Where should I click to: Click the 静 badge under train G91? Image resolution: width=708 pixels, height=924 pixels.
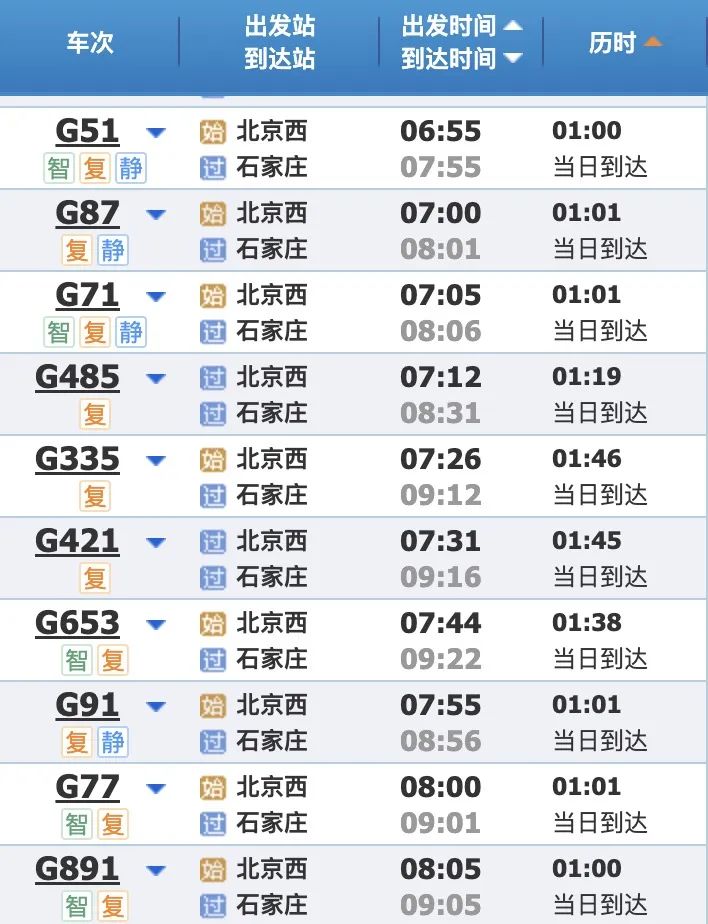click(113, 742)
